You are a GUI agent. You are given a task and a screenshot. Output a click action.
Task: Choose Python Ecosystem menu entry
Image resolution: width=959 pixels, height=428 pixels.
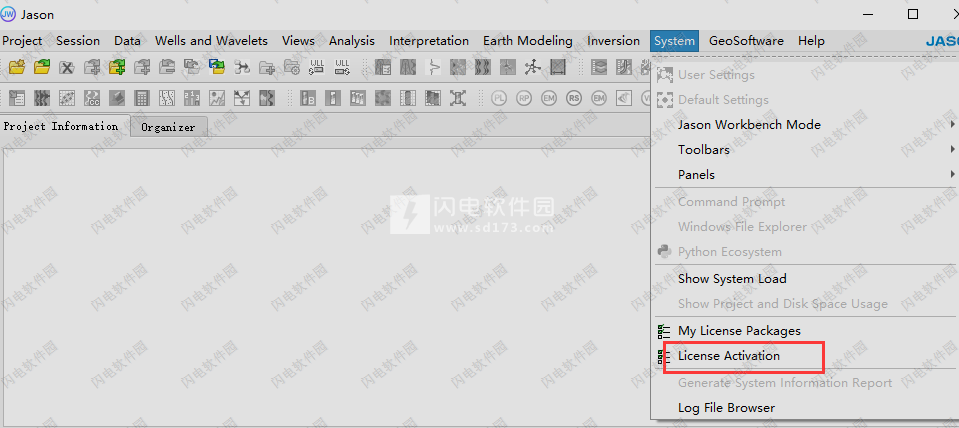point(804,252)
